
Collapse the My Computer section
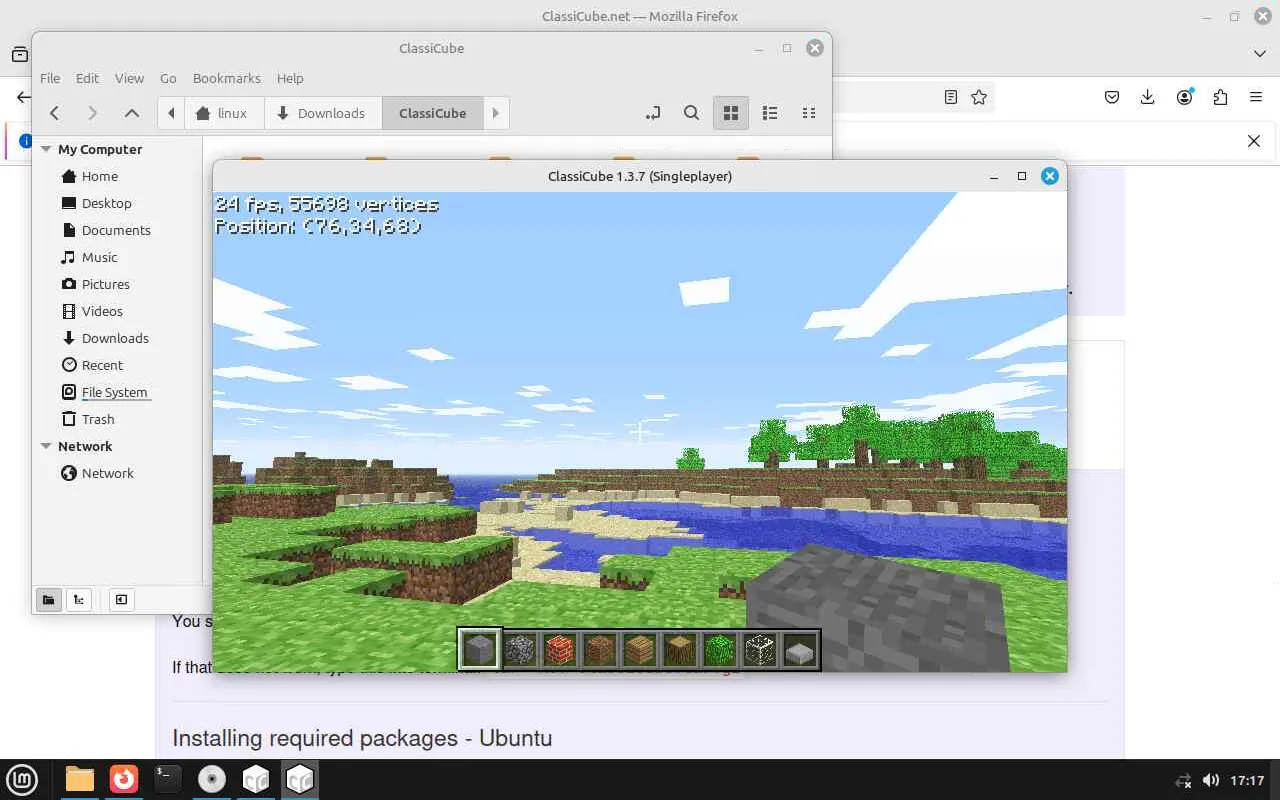pos(46,149)
